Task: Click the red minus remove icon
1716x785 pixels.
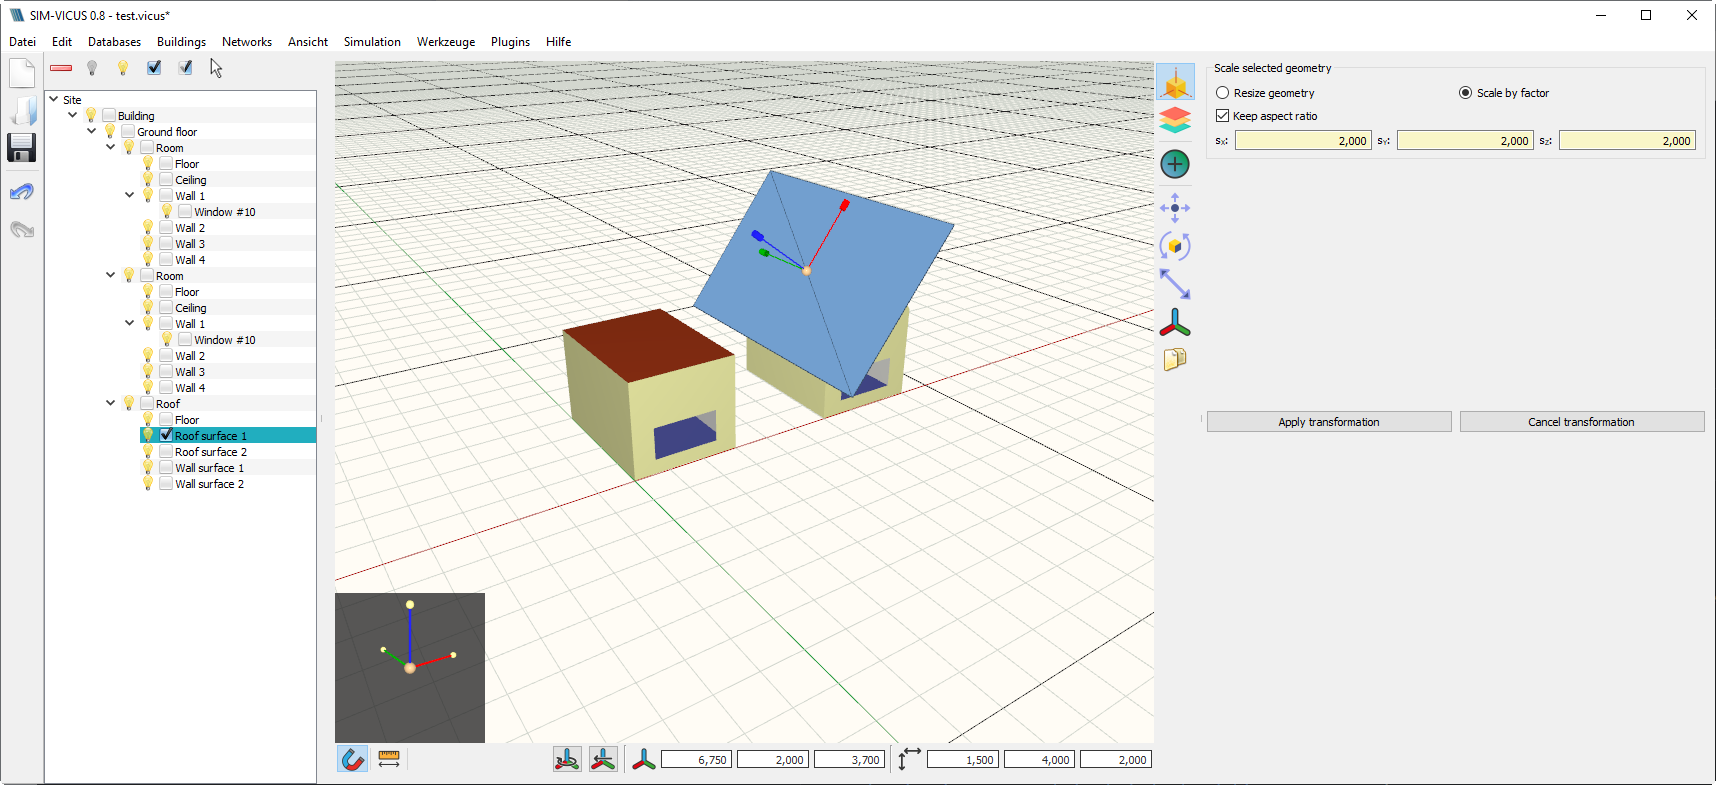Action: pyautogui.click(x=61, y=68)
